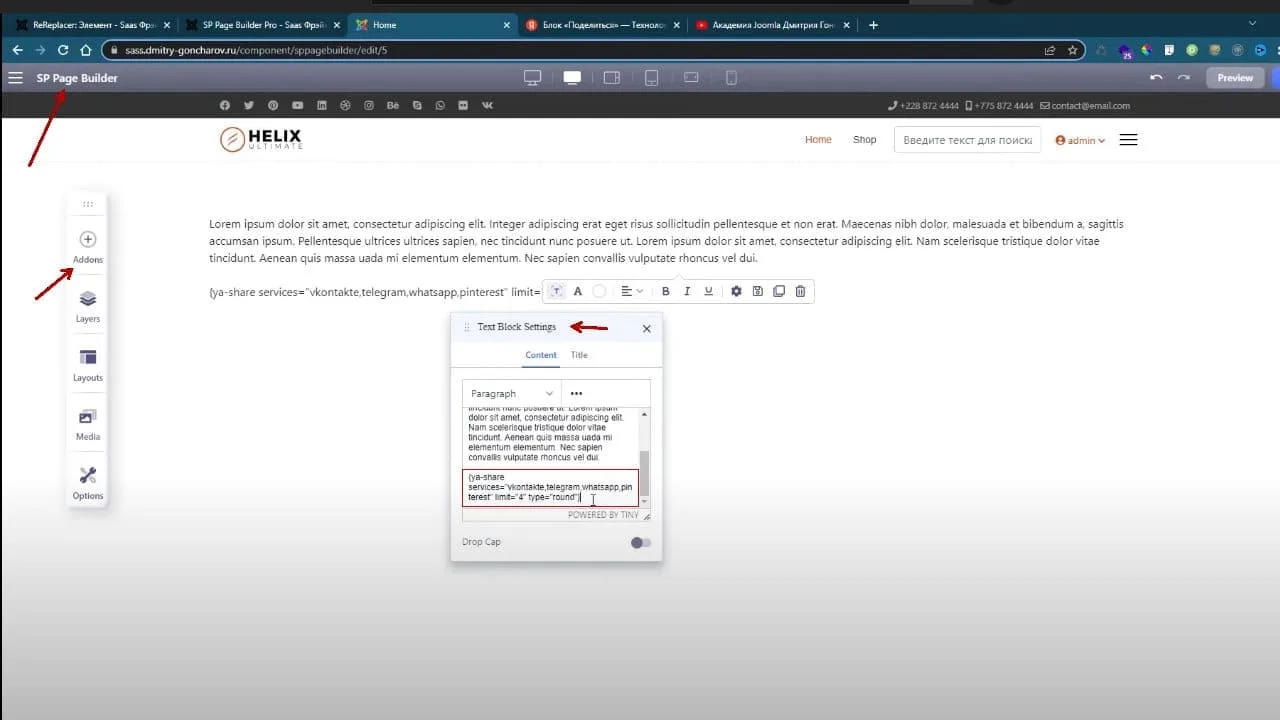1280x720 pixels.
Task: Apply bold formatting in the inline toolbar
Action: click(x=666, y=291)
